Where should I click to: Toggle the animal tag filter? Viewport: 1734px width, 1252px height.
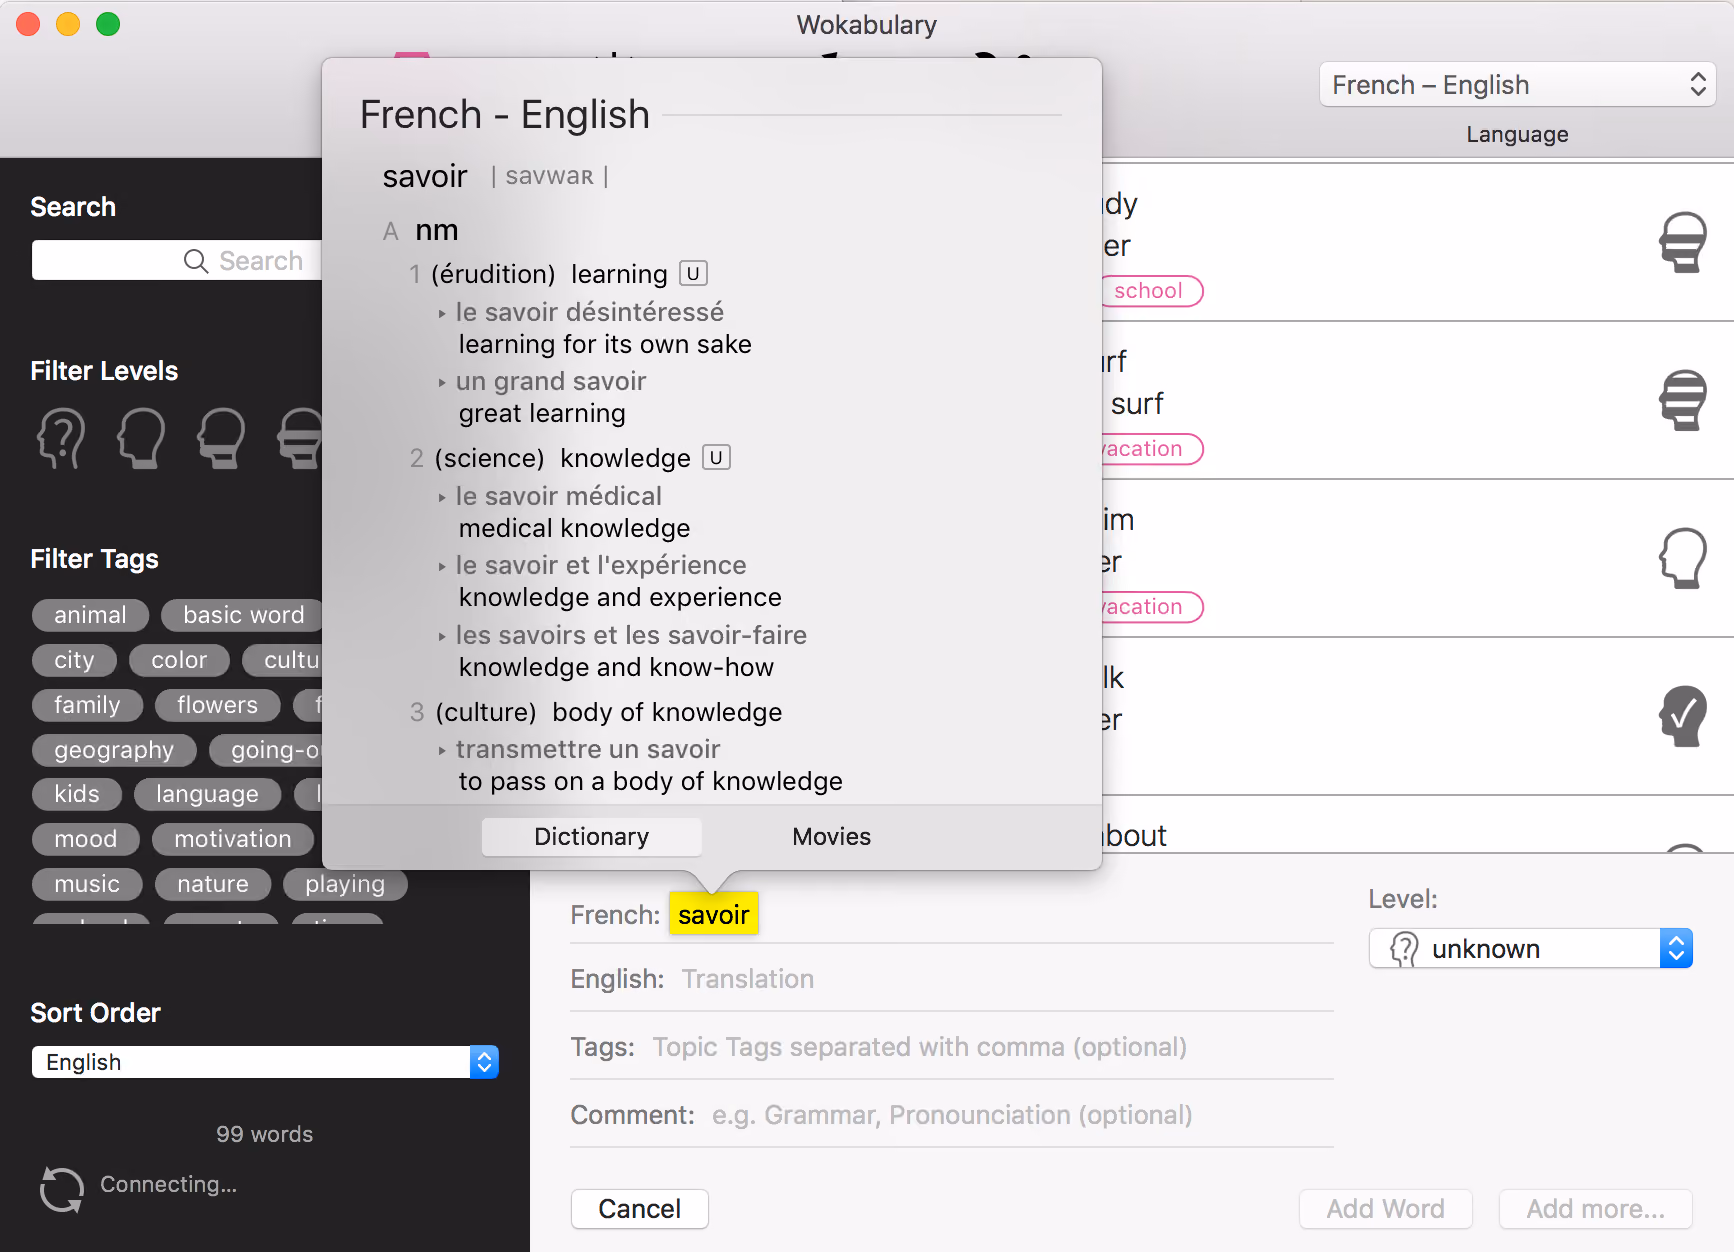point(90,615)
